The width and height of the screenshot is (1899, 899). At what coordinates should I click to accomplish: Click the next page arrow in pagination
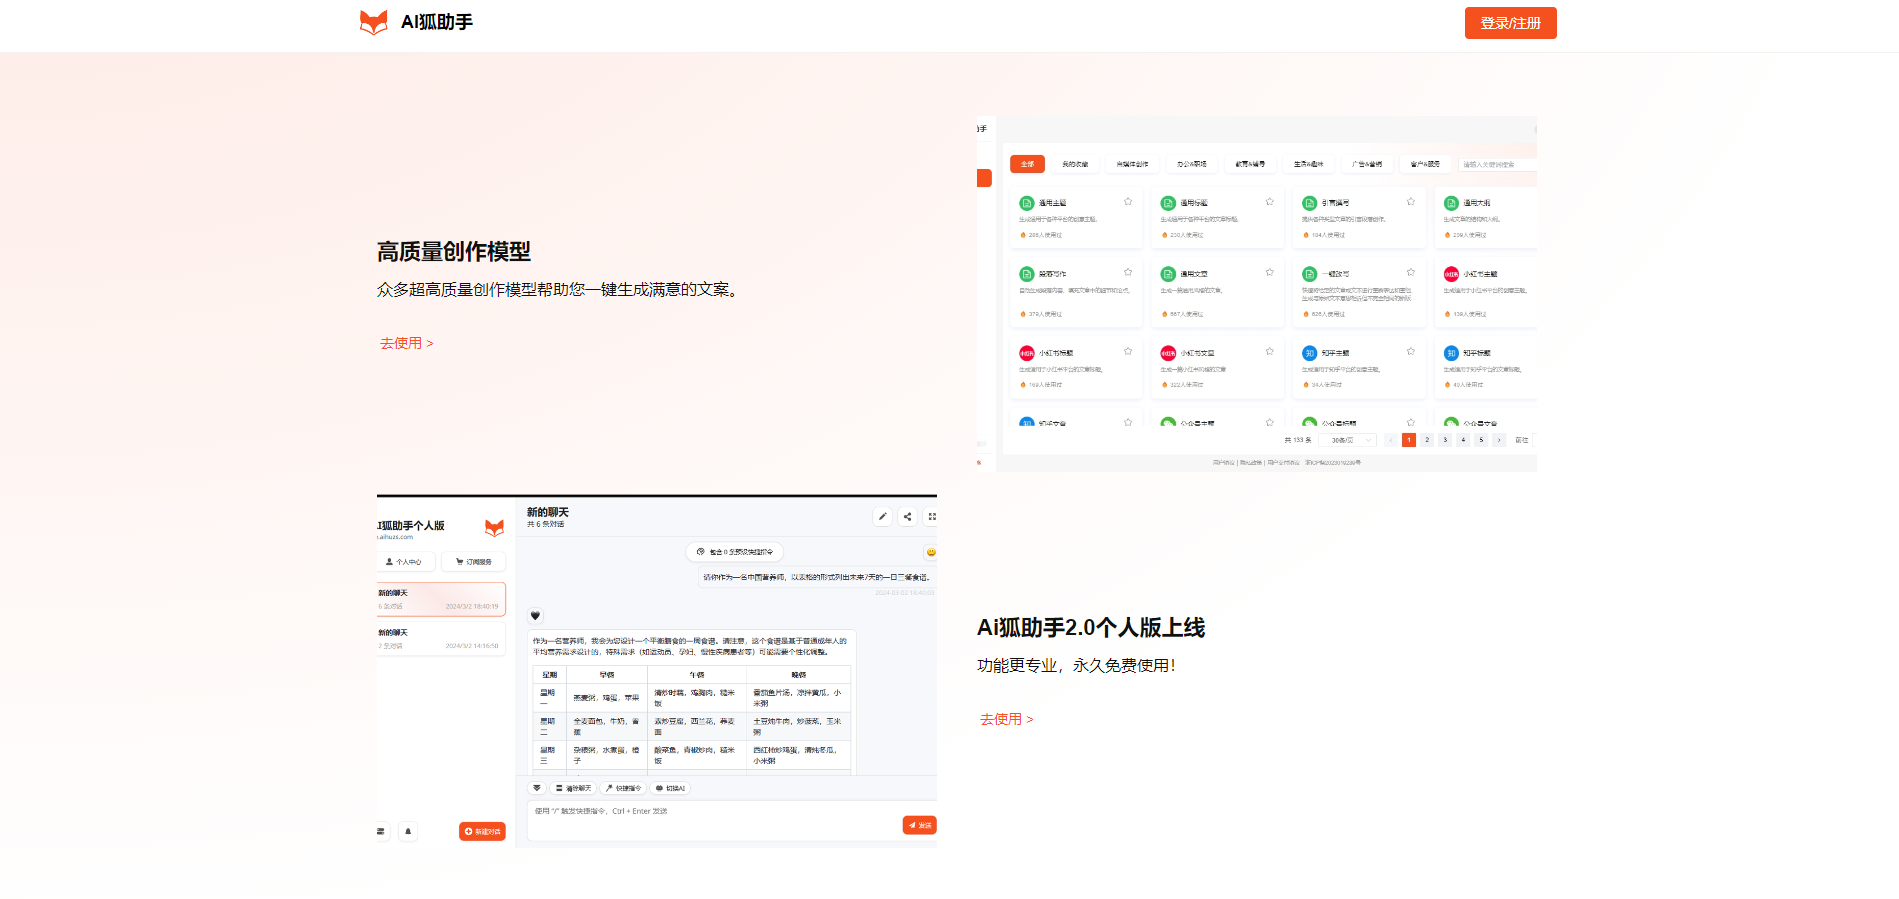click(x=1499, y=440)
